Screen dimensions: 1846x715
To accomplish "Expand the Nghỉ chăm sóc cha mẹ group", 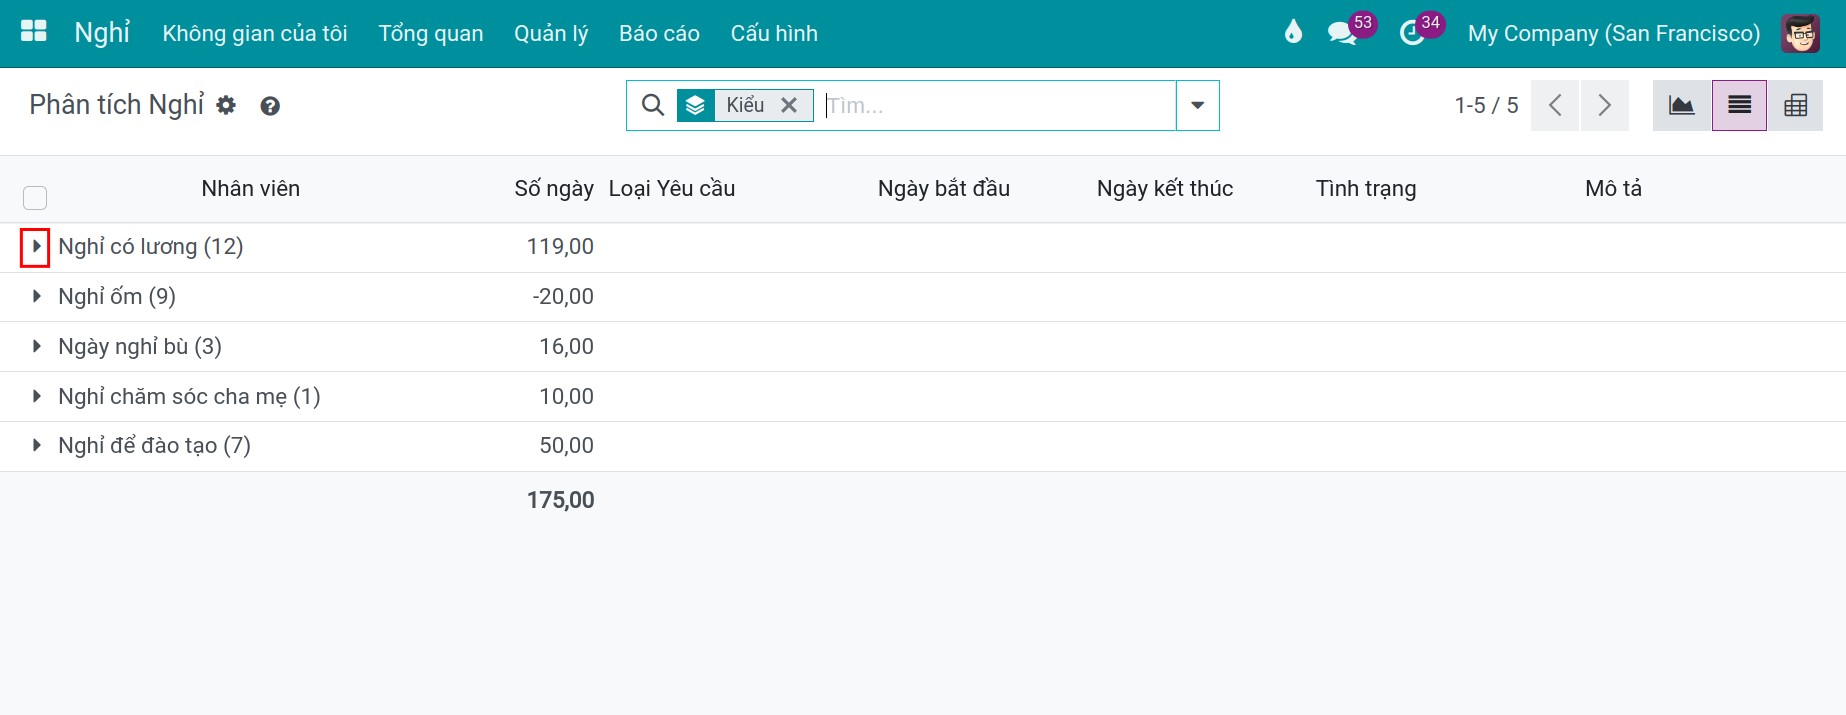I will pyautogui.click(x=36, y=396).
